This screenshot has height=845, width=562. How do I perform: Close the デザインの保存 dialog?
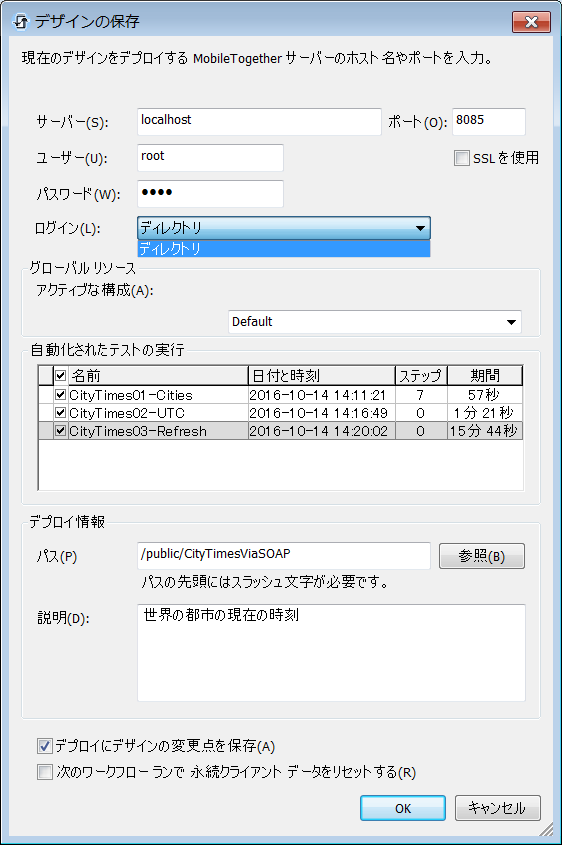click(x=531, y=22)
